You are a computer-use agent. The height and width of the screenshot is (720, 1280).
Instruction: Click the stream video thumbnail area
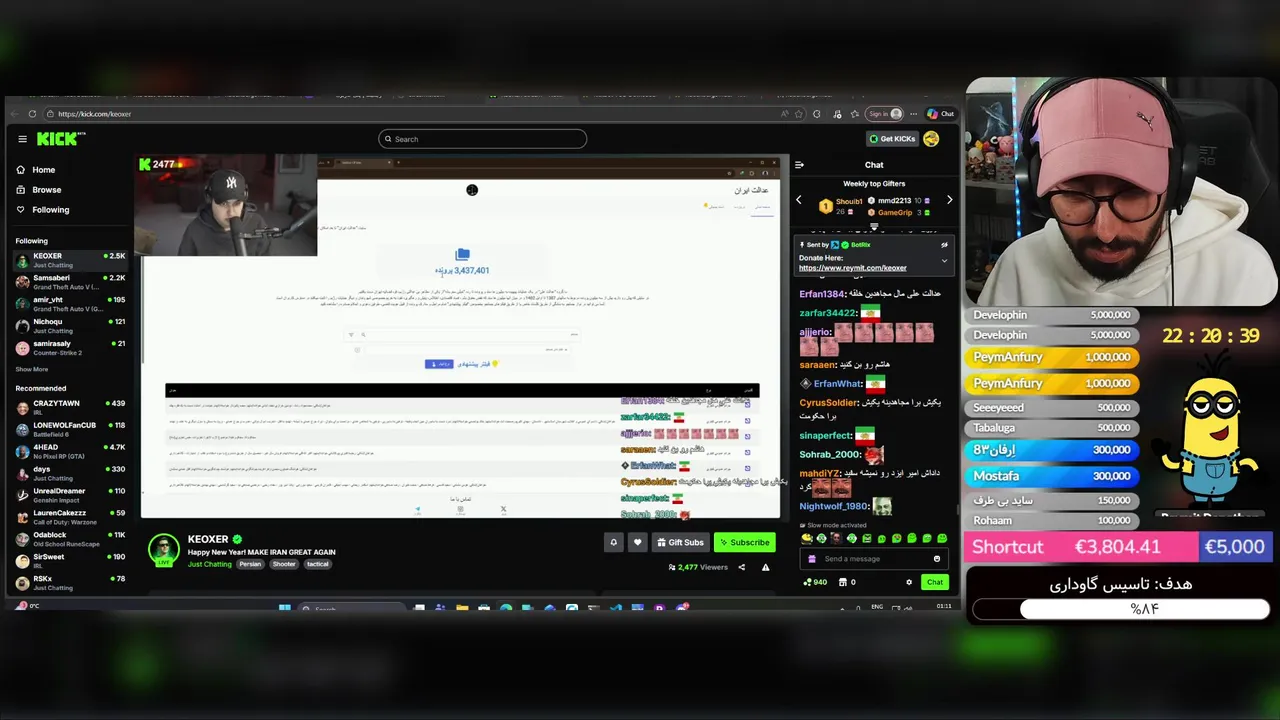[462, 336]
